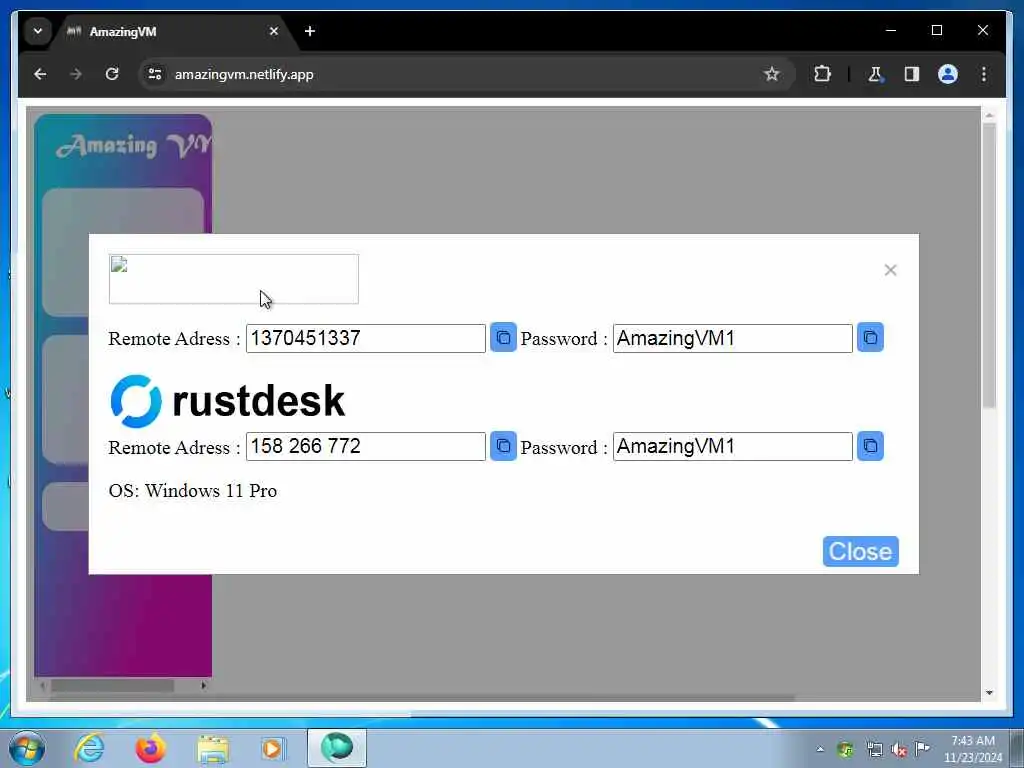
Task: Copy the 1370451337 remote address
Action: pos(503,338)
